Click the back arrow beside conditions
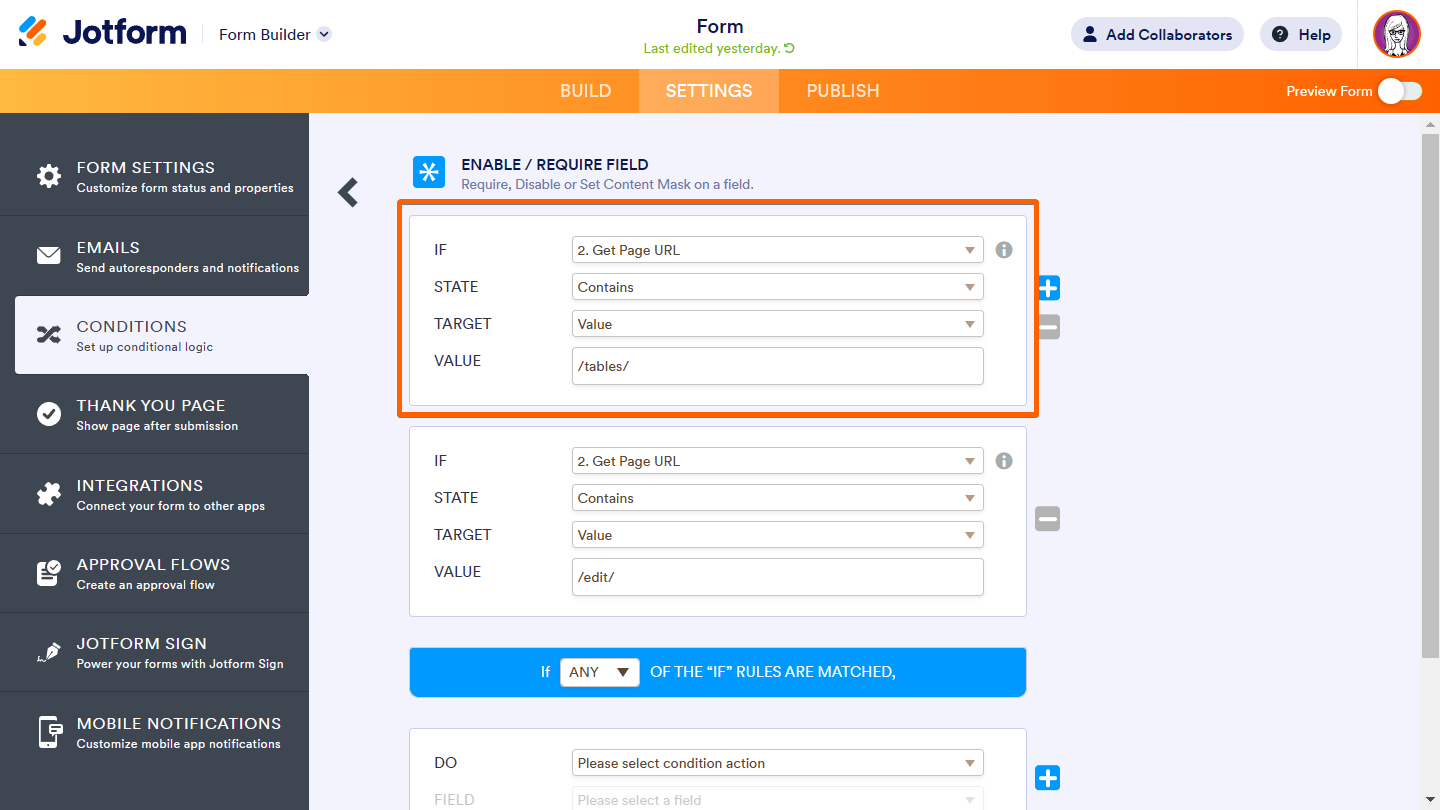Viewport: 1440px width, 810px height. pos(348,192)
